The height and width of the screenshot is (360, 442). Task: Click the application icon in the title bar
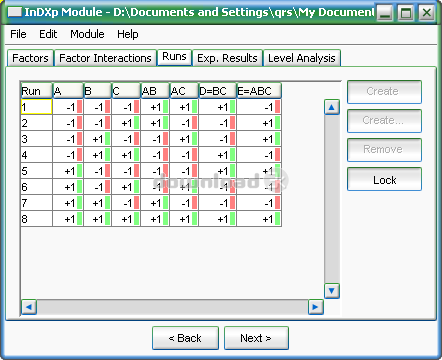tap(15, 12)
